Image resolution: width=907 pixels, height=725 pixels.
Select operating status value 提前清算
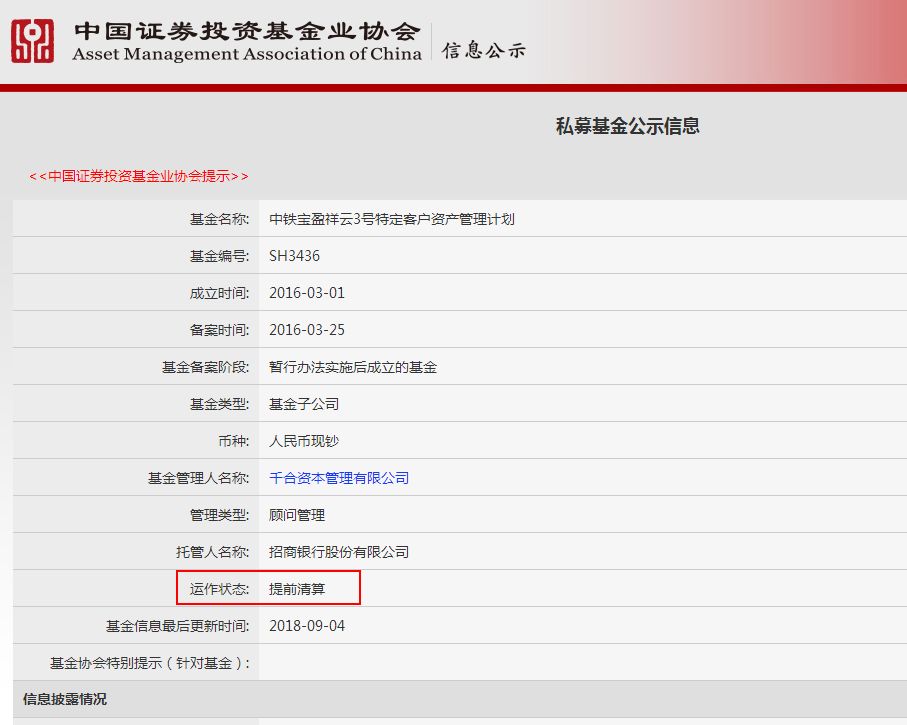point(297,589)
